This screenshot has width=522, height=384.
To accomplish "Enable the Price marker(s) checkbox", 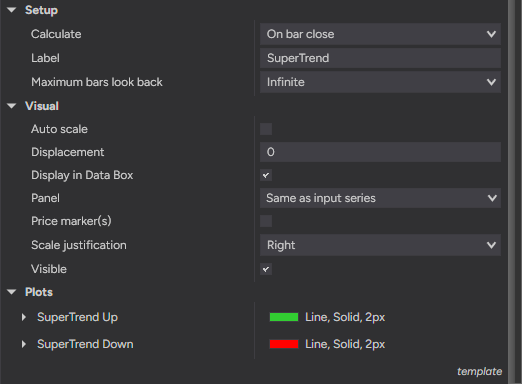I will point(266,221).
